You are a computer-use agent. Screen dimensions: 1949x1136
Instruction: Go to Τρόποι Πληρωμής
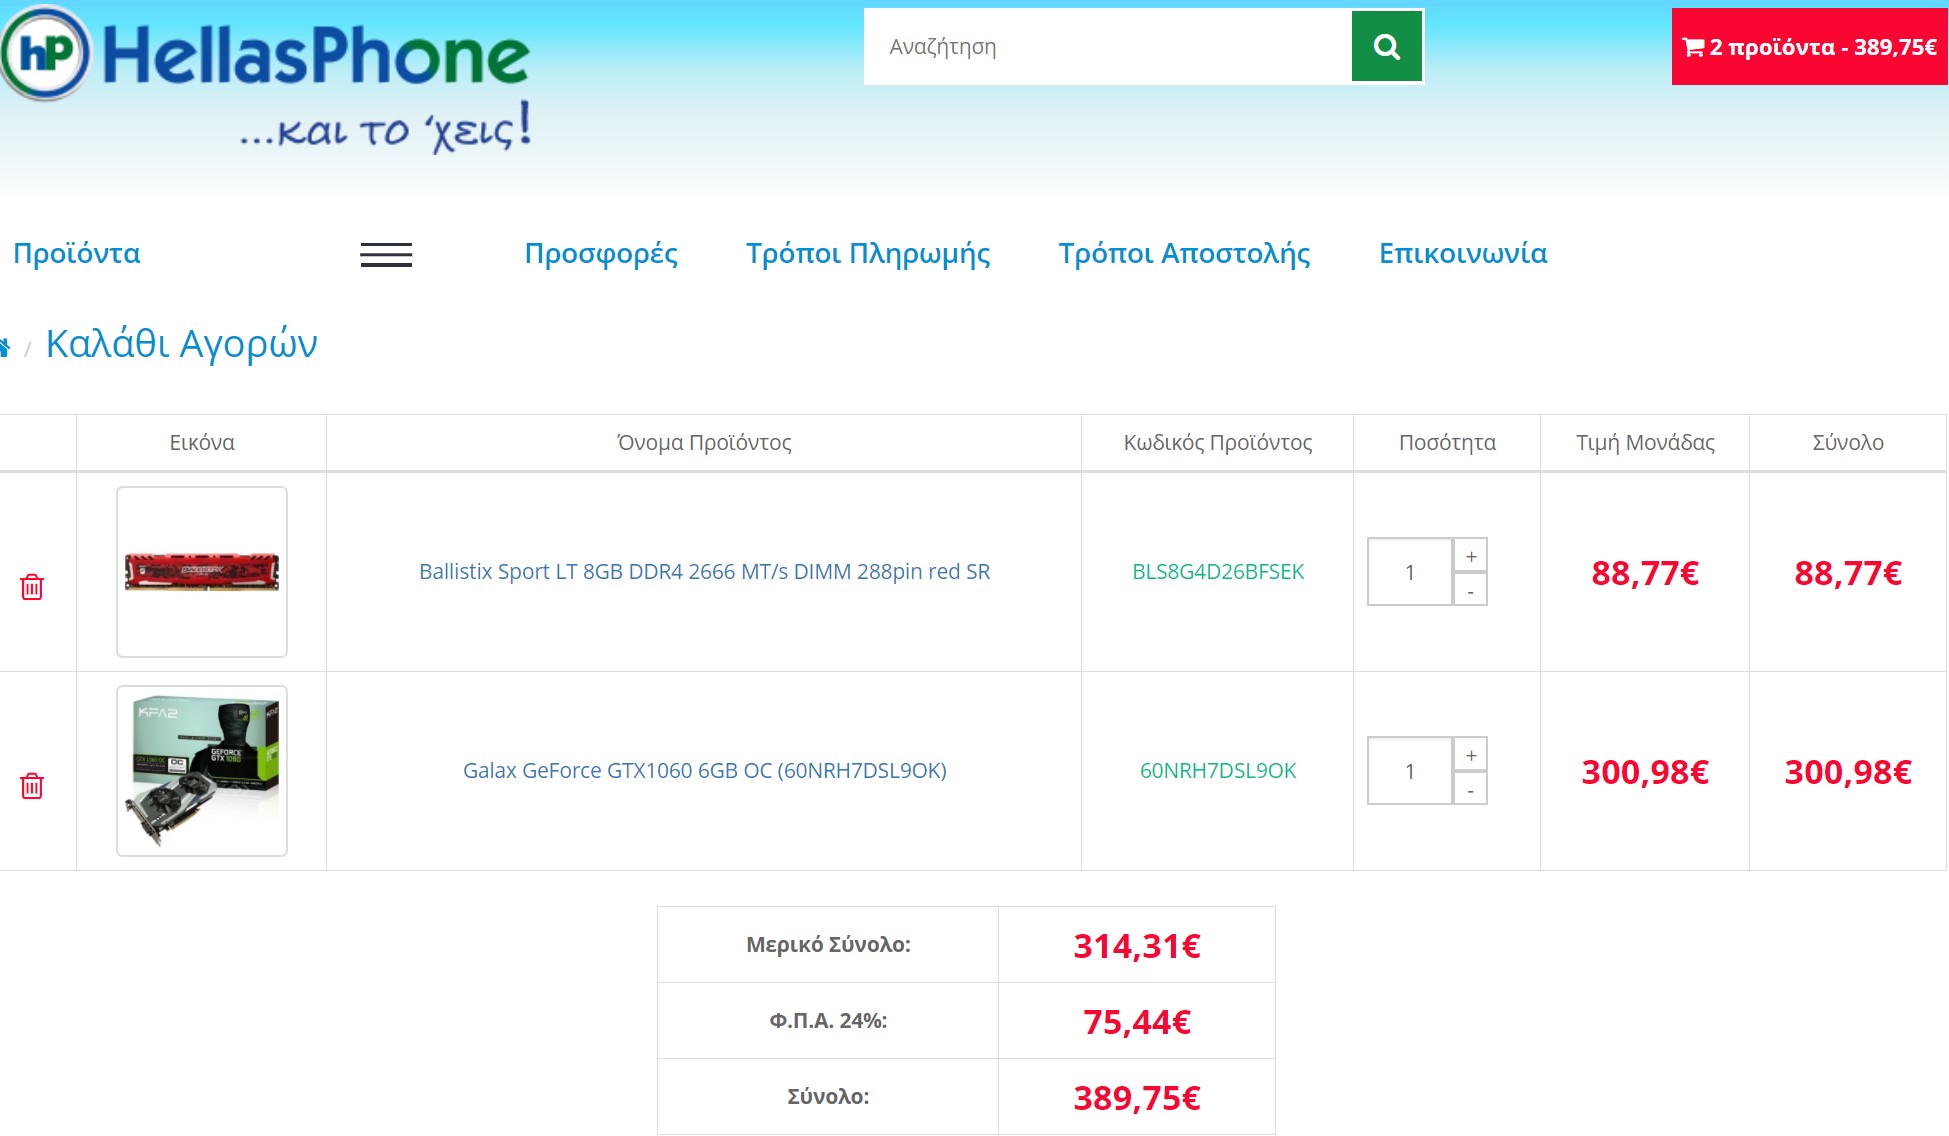pos(868,254)
